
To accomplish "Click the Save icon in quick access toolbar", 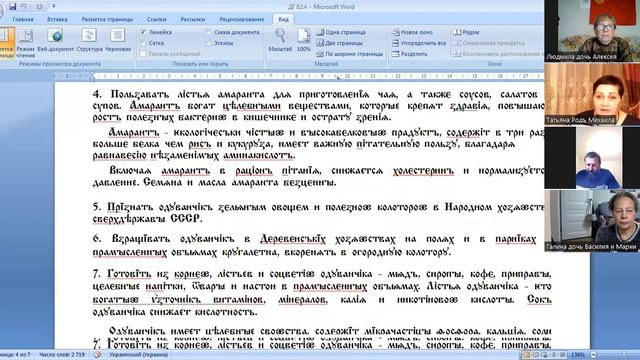I will coord(13,7).
